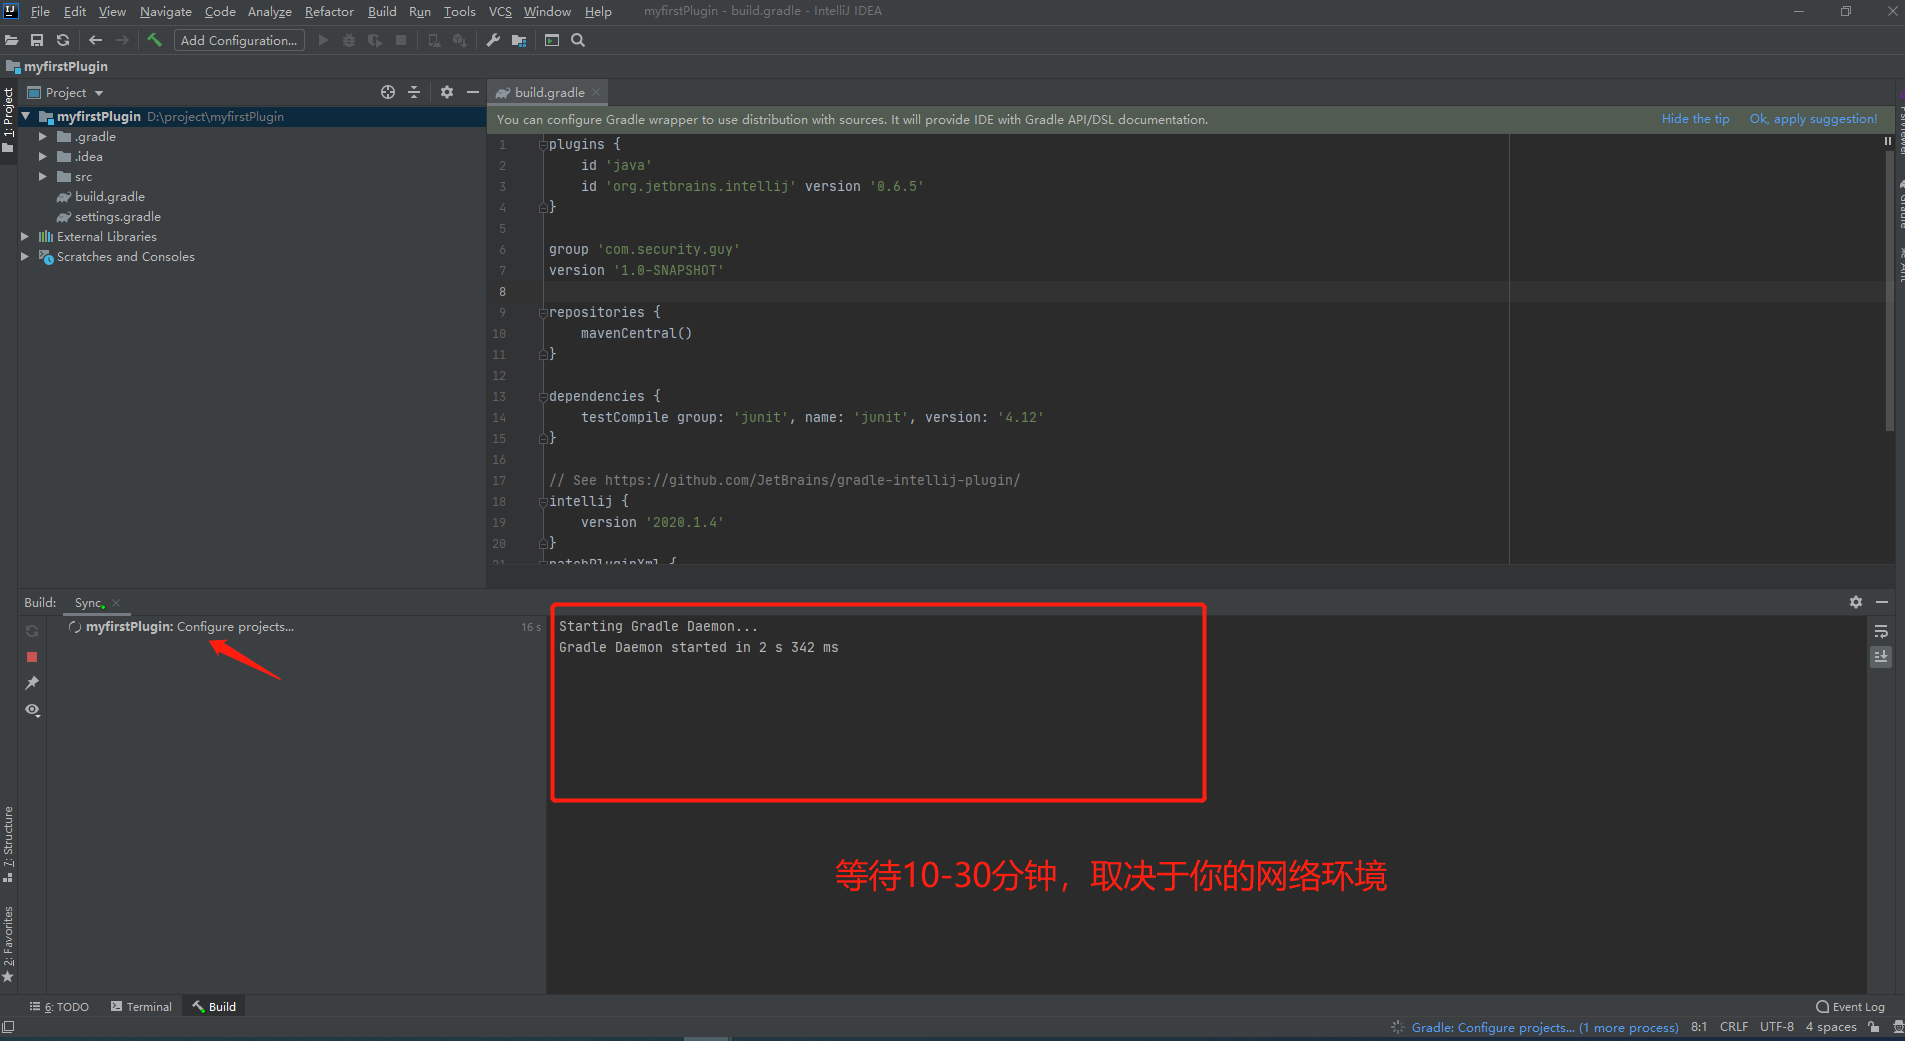Hide the Project panel with minus icon
Viewport: 1905px width, 1041px height.
coord(473,92)
